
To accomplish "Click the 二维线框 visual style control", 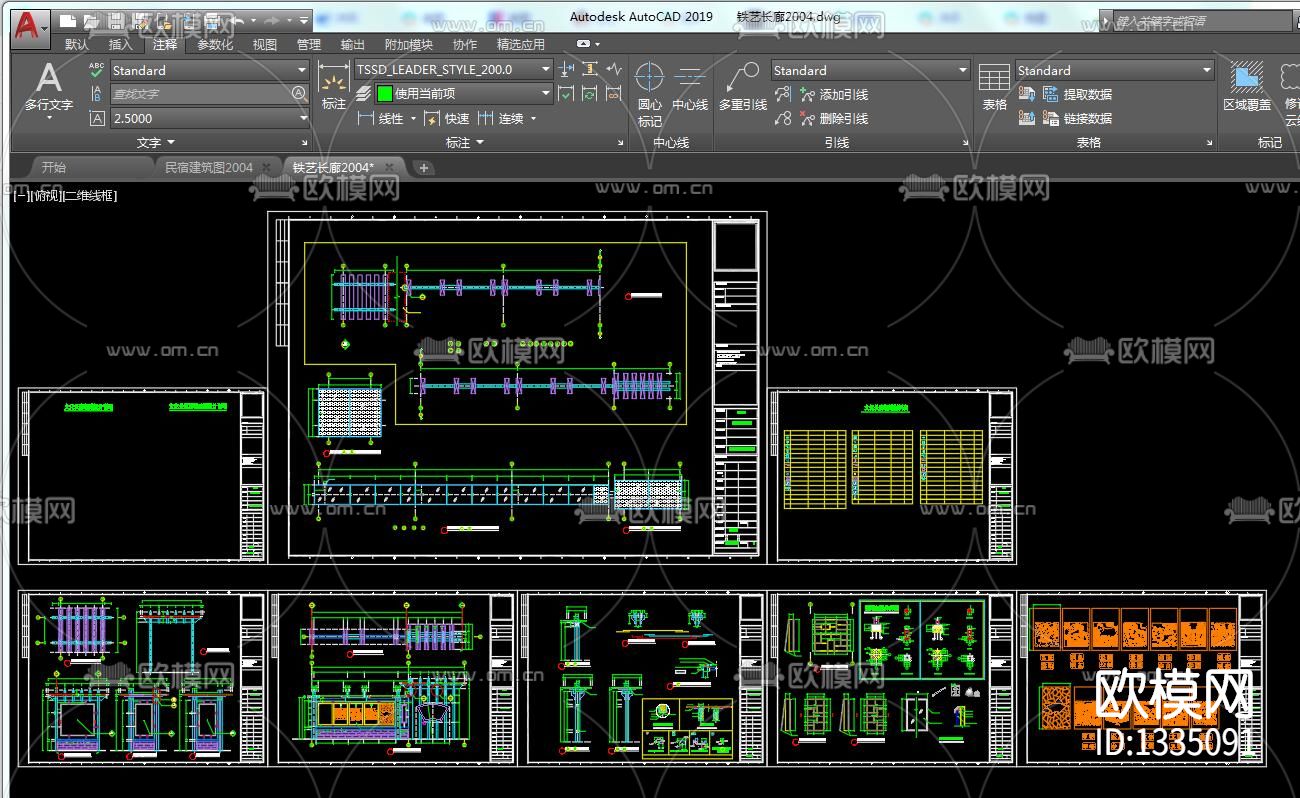I will pos(90,196).
